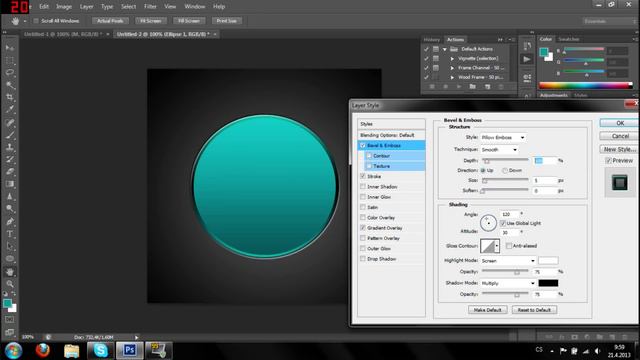This screenshot has width=640, height=360.
Task: Click the Play action button icon
Action: point(459,87)
